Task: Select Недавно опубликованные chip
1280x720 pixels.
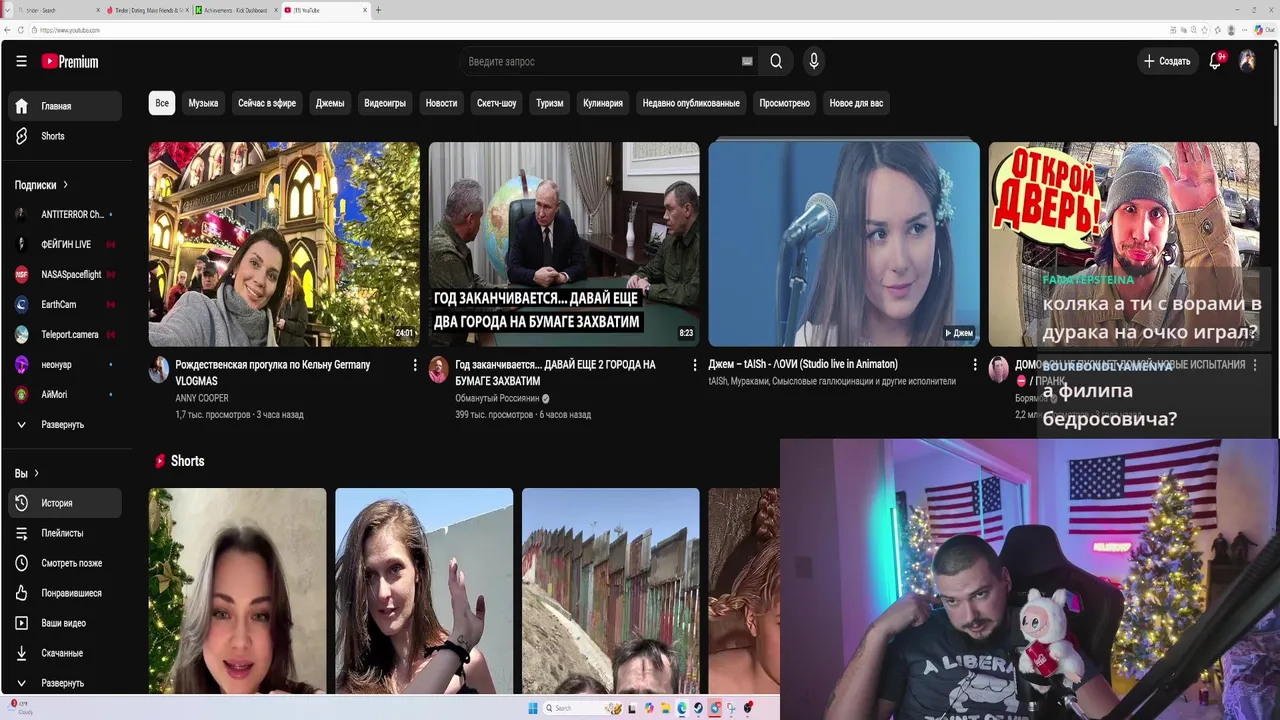Action: pos(691,103)
